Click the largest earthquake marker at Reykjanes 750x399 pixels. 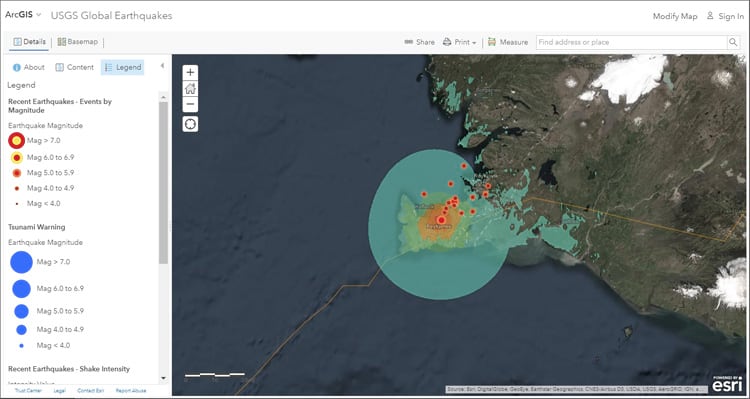click(x=441, y=220)
